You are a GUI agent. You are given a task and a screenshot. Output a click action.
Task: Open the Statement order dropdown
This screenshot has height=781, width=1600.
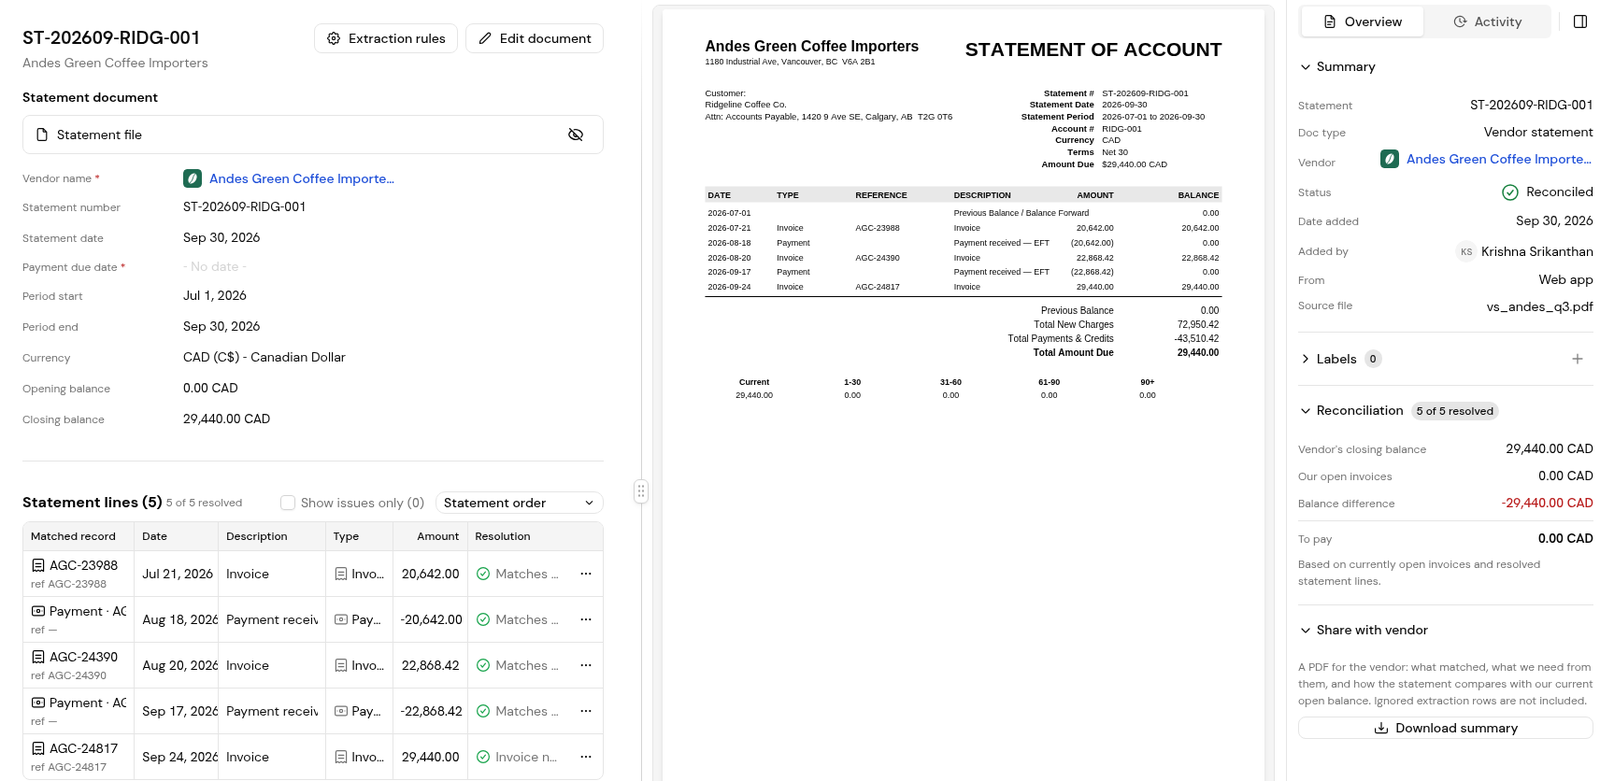pos(519,503)
